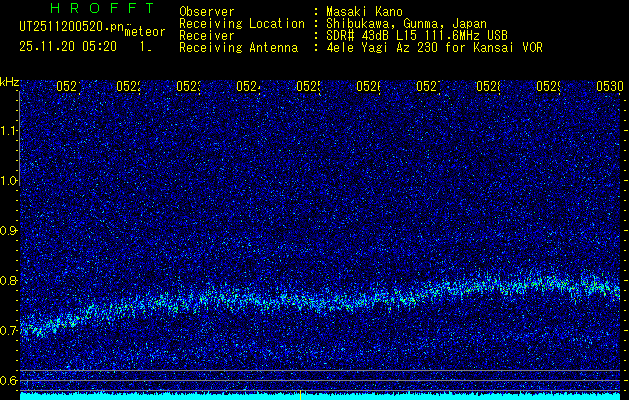629x400 pixels.
Task: Click the 0521 time axis label
Action: coord(68,86)
